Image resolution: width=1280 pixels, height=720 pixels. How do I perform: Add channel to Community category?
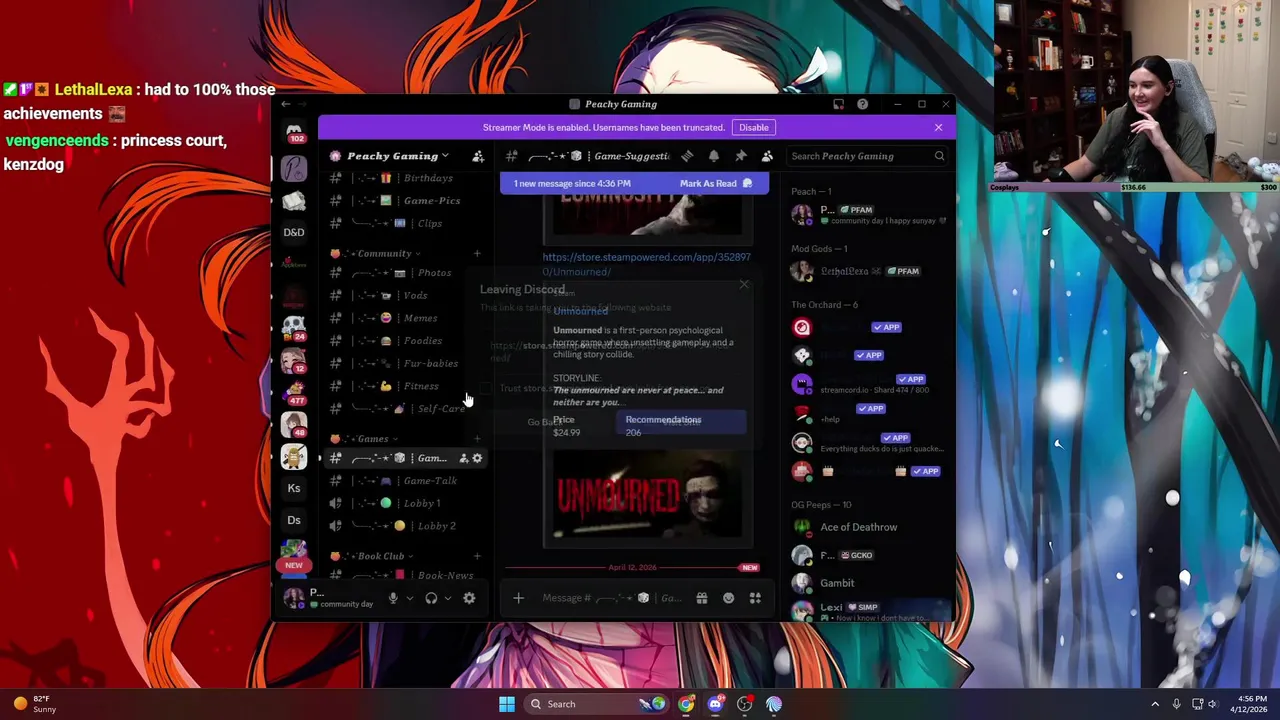pos(477,254)
